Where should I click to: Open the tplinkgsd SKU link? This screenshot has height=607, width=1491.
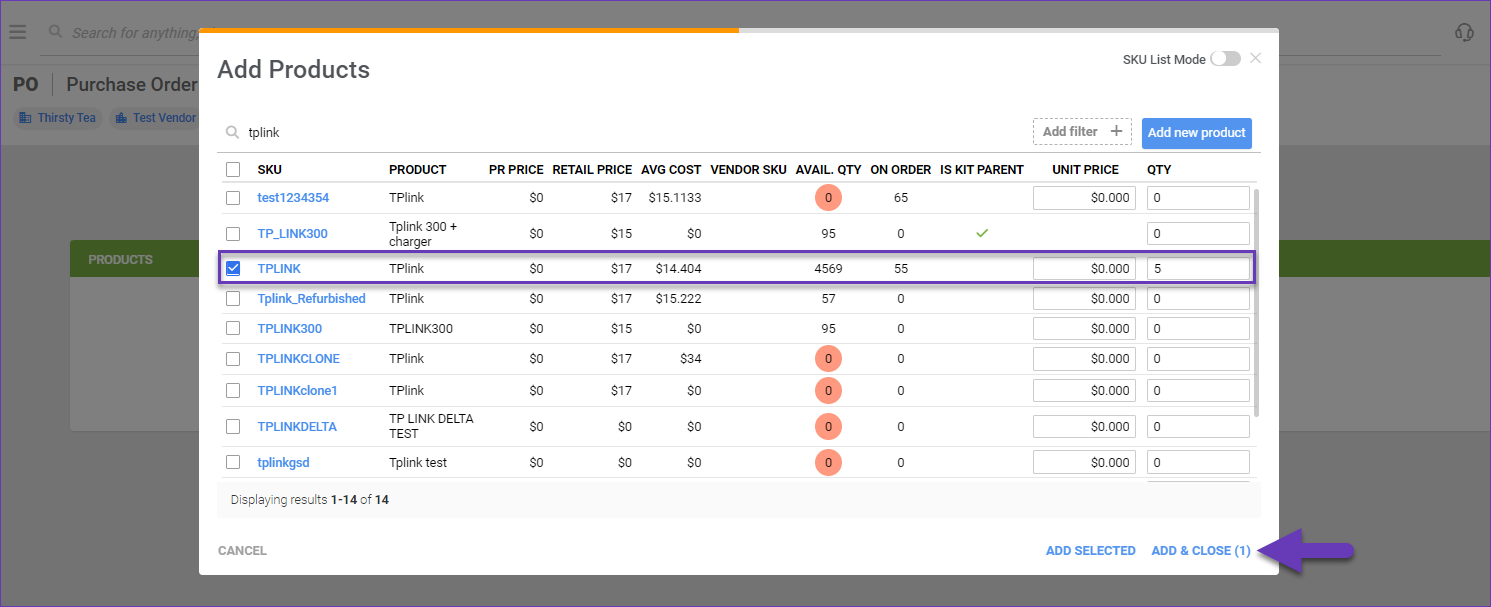click(283, 462)
